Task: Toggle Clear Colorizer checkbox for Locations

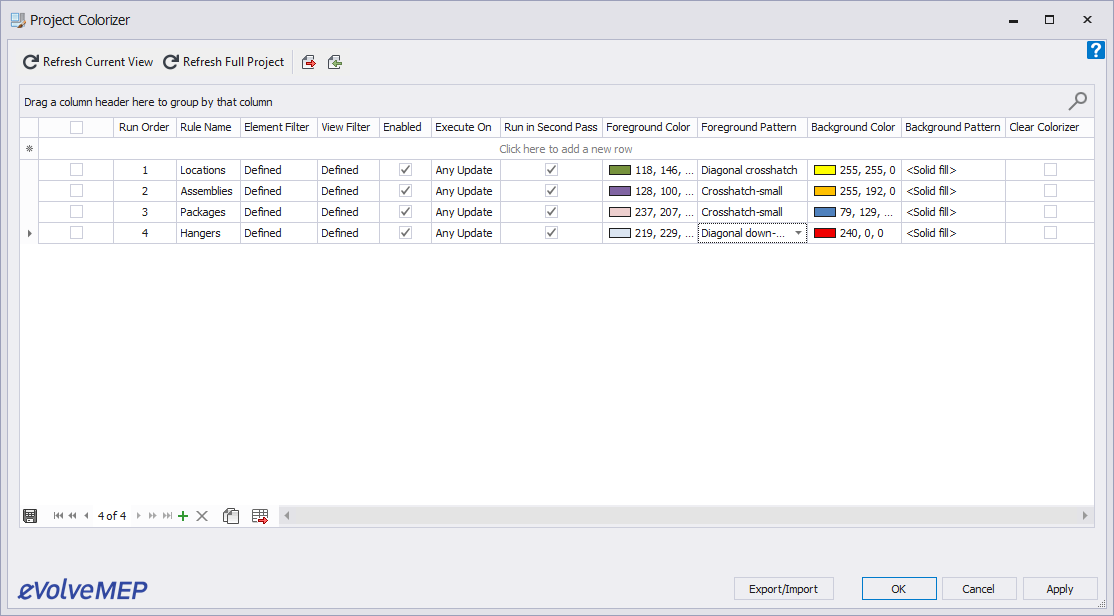Action: 1050,170
